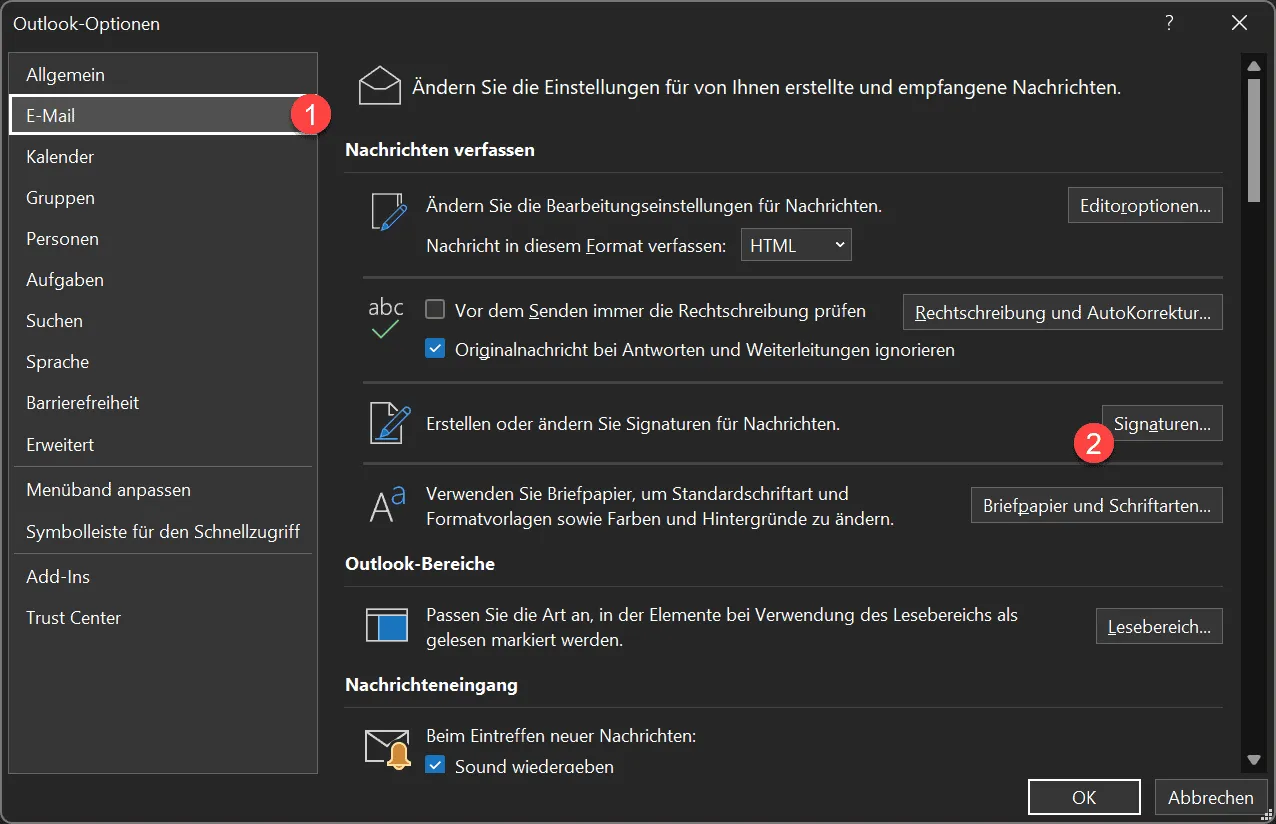Open the HTML message format dropdown
The width and height of the screenshot is (1276, 824).
pyautogui.click(x=796, y=244)
